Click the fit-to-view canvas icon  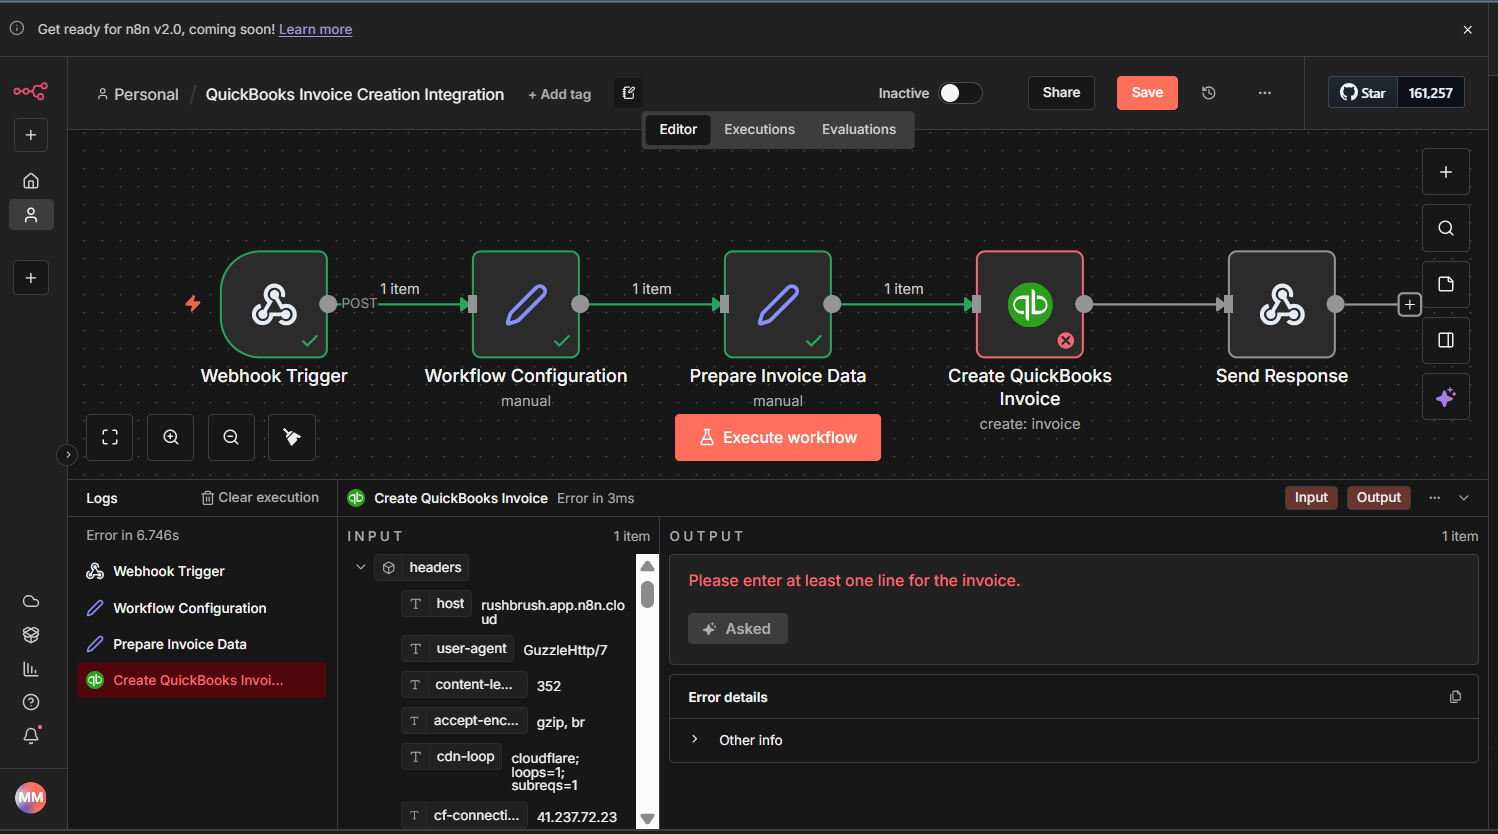pos(110,437)
